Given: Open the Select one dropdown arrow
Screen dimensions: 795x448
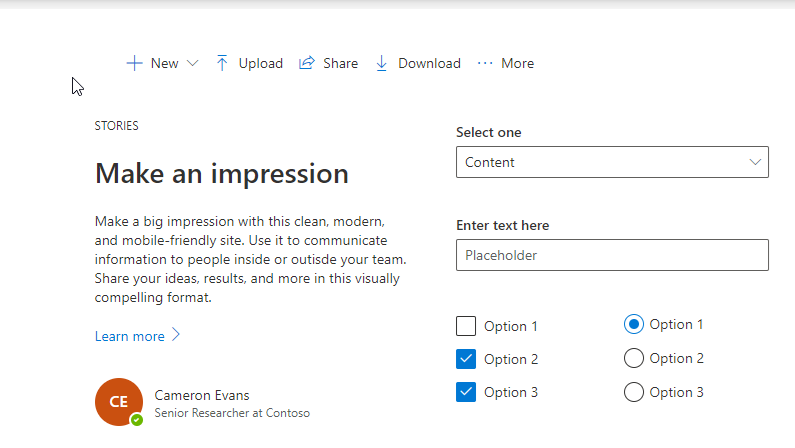Looking at the screenshot, I should point(755,162).
